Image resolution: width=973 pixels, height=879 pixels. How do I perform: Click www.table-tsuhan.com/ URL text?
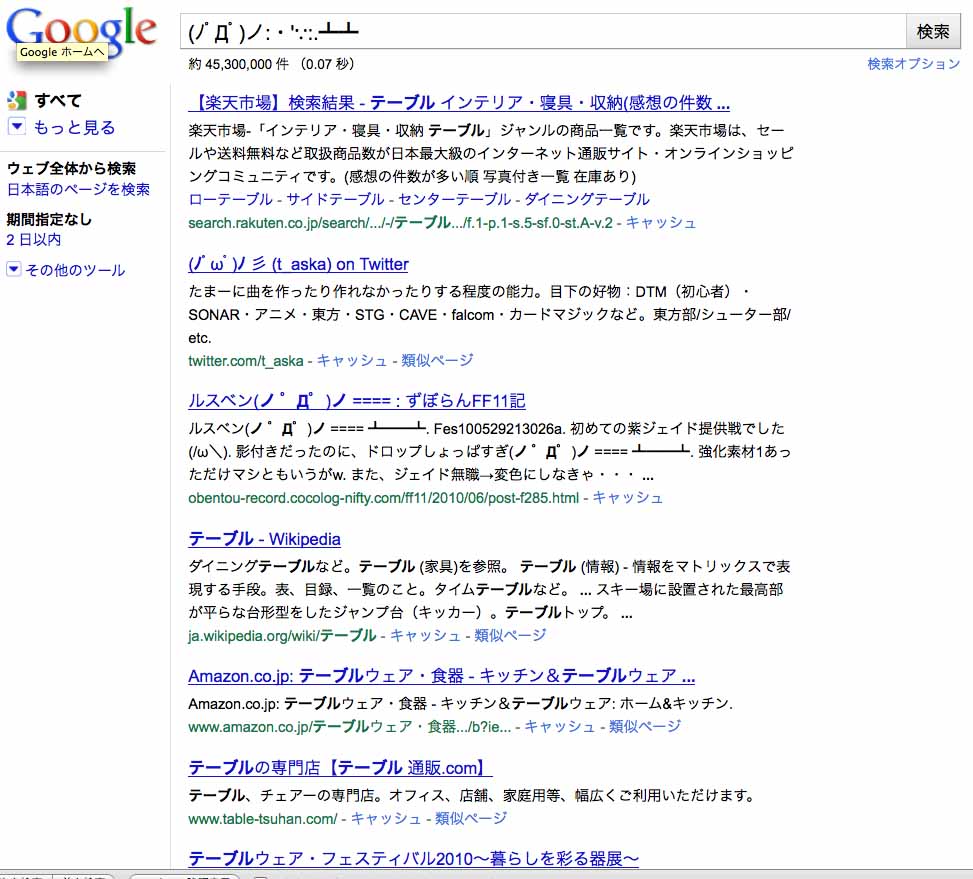(262, 819)
